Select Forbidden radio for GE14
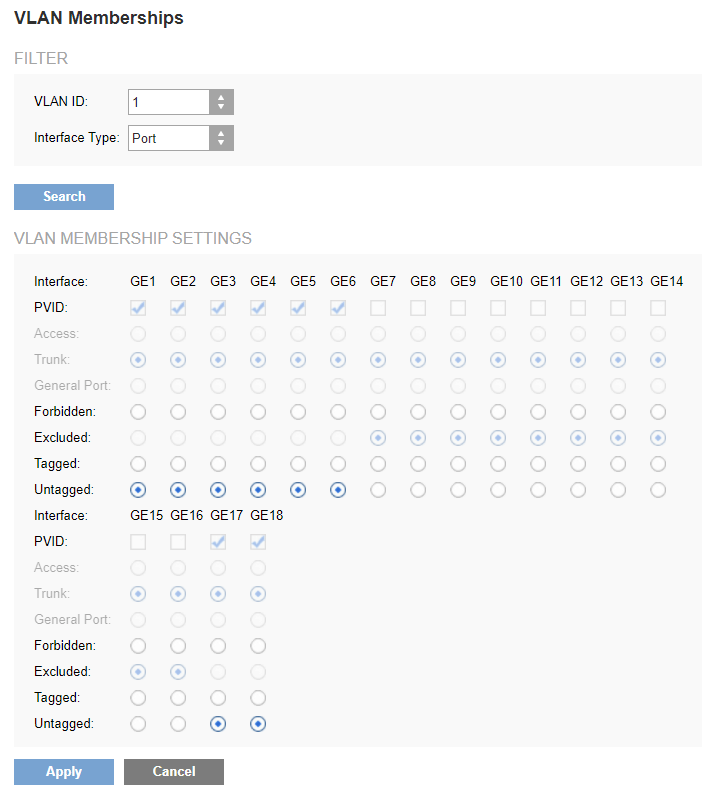702x795 pixels. coord(658,412)
